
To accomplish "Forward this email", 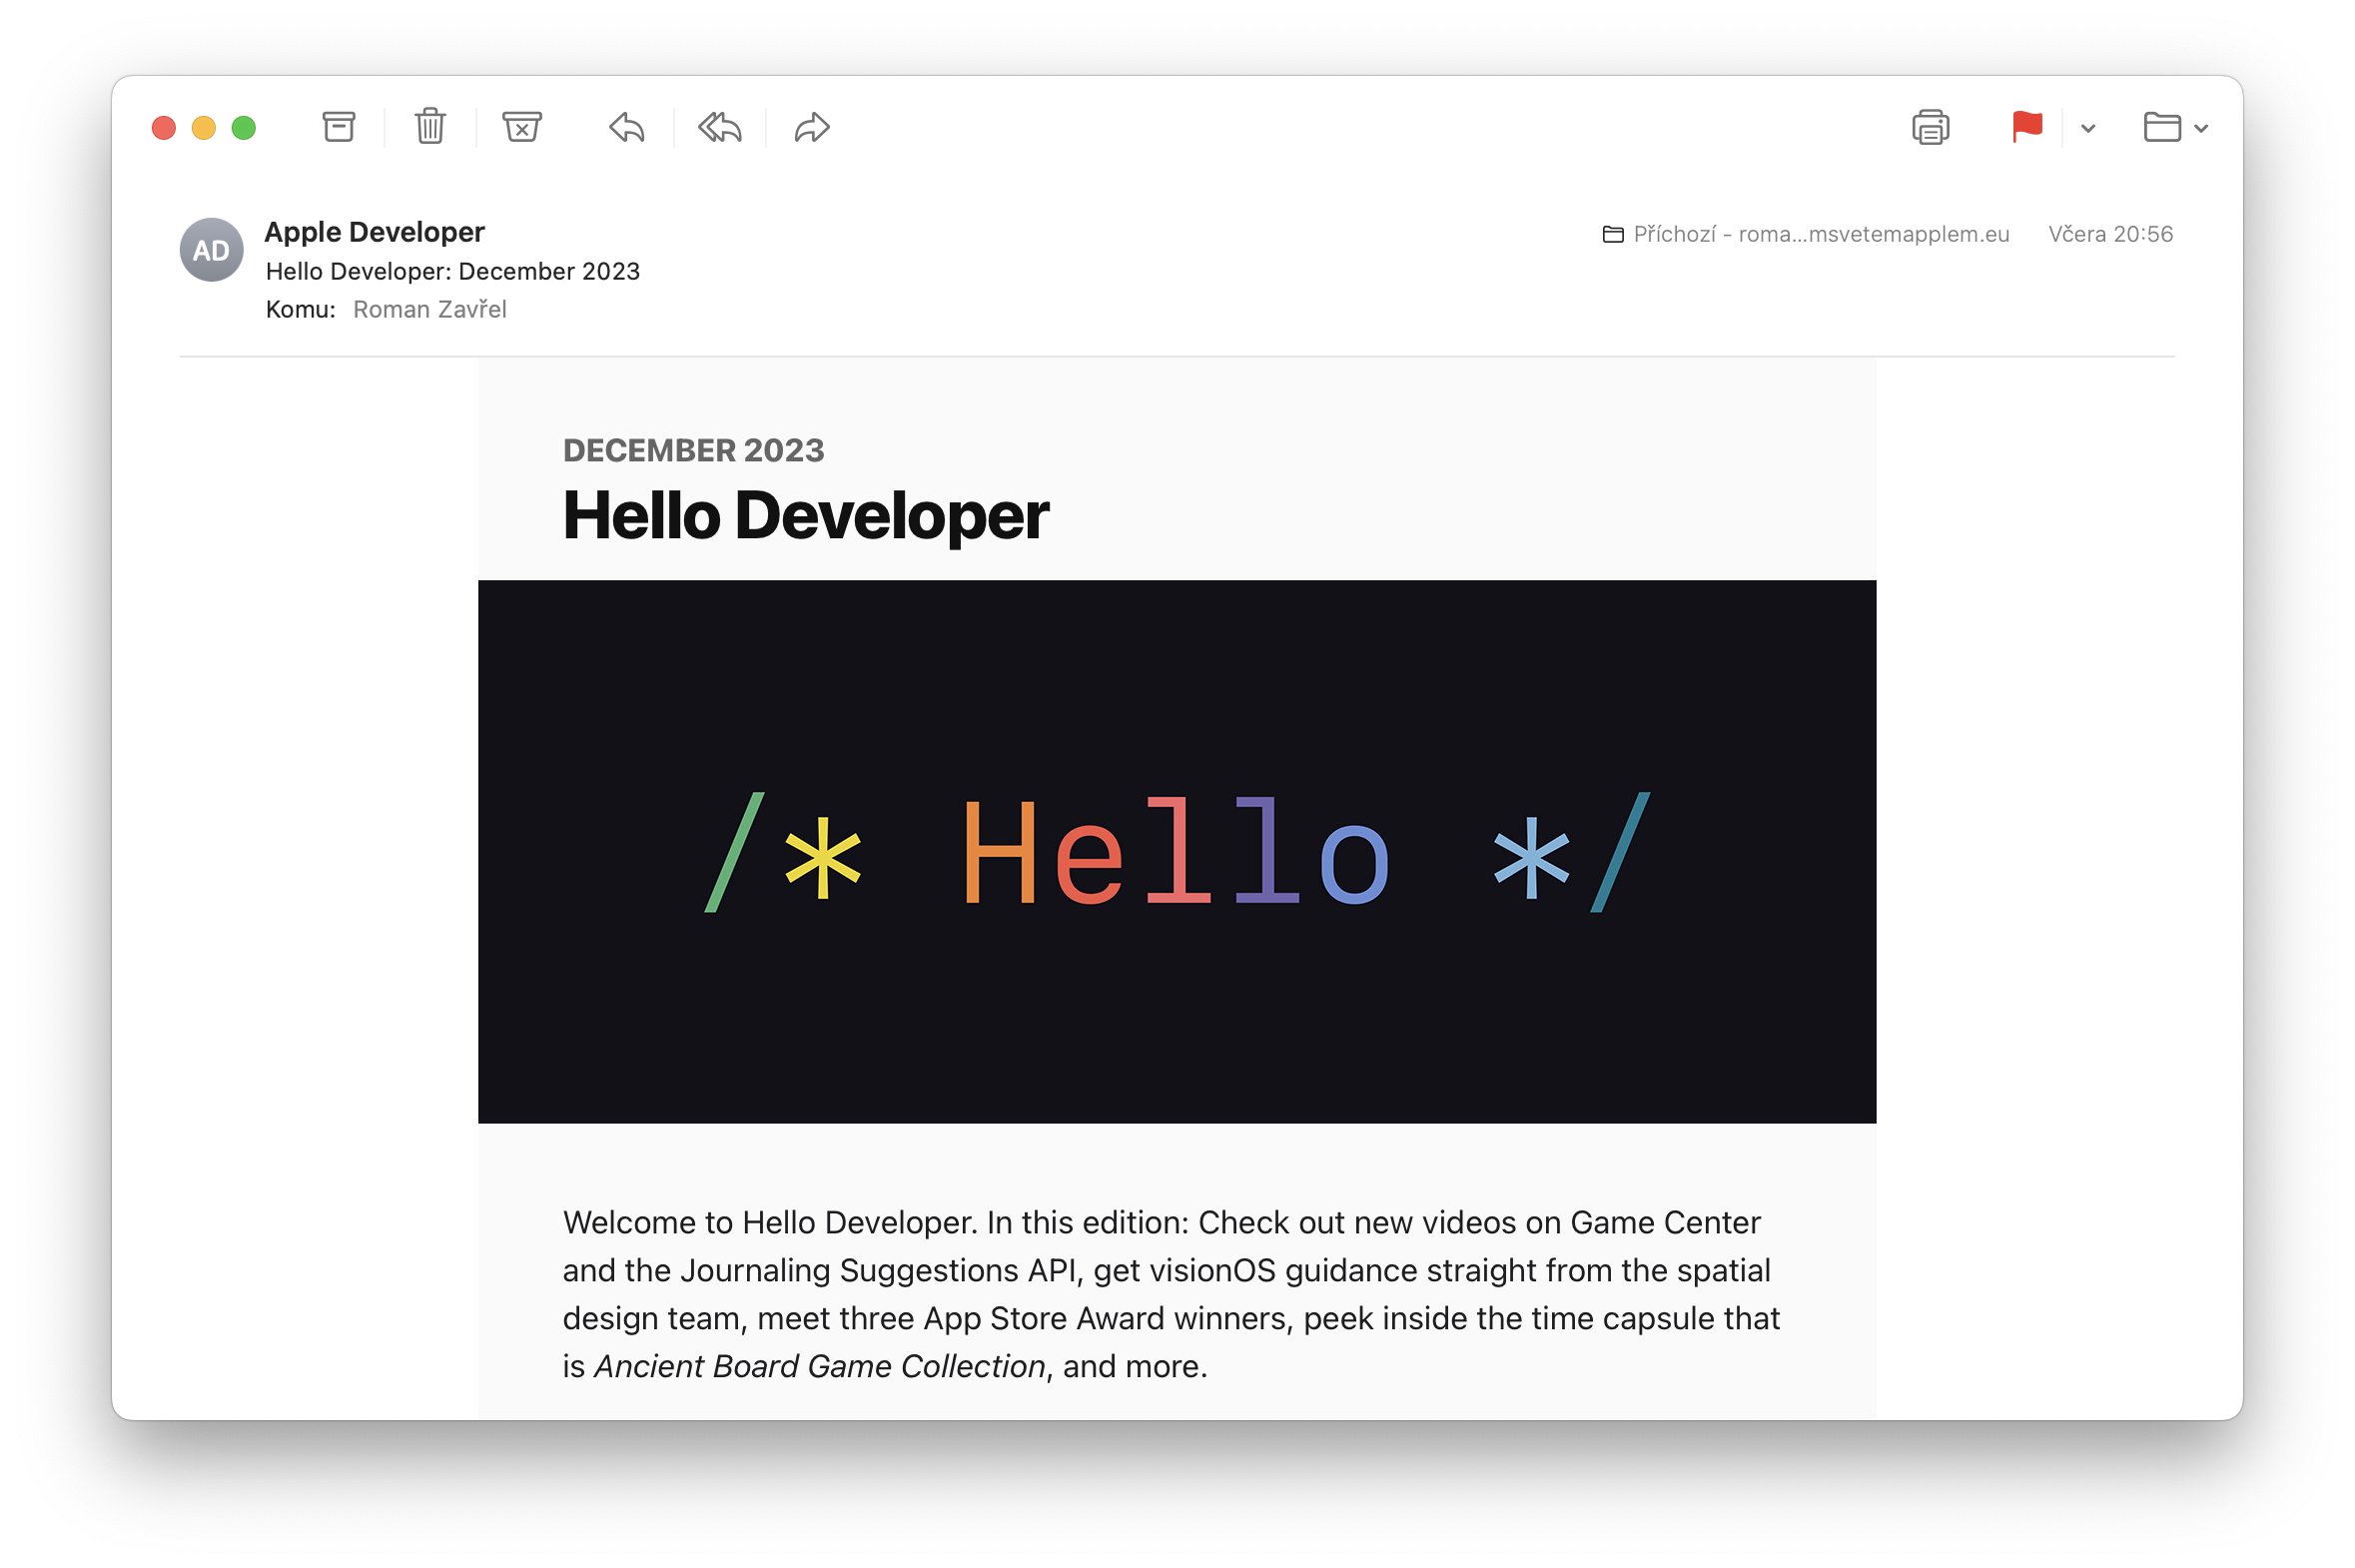I will tap(812, 127).
